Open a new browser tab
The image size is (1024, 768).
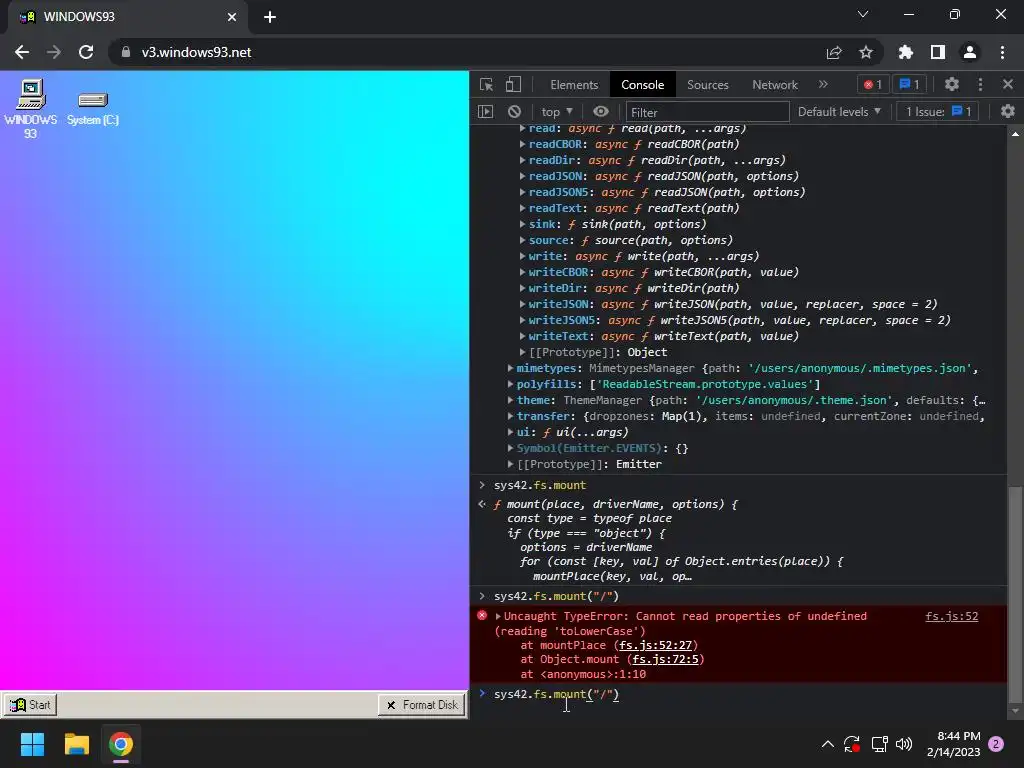(x=270, y=17)
